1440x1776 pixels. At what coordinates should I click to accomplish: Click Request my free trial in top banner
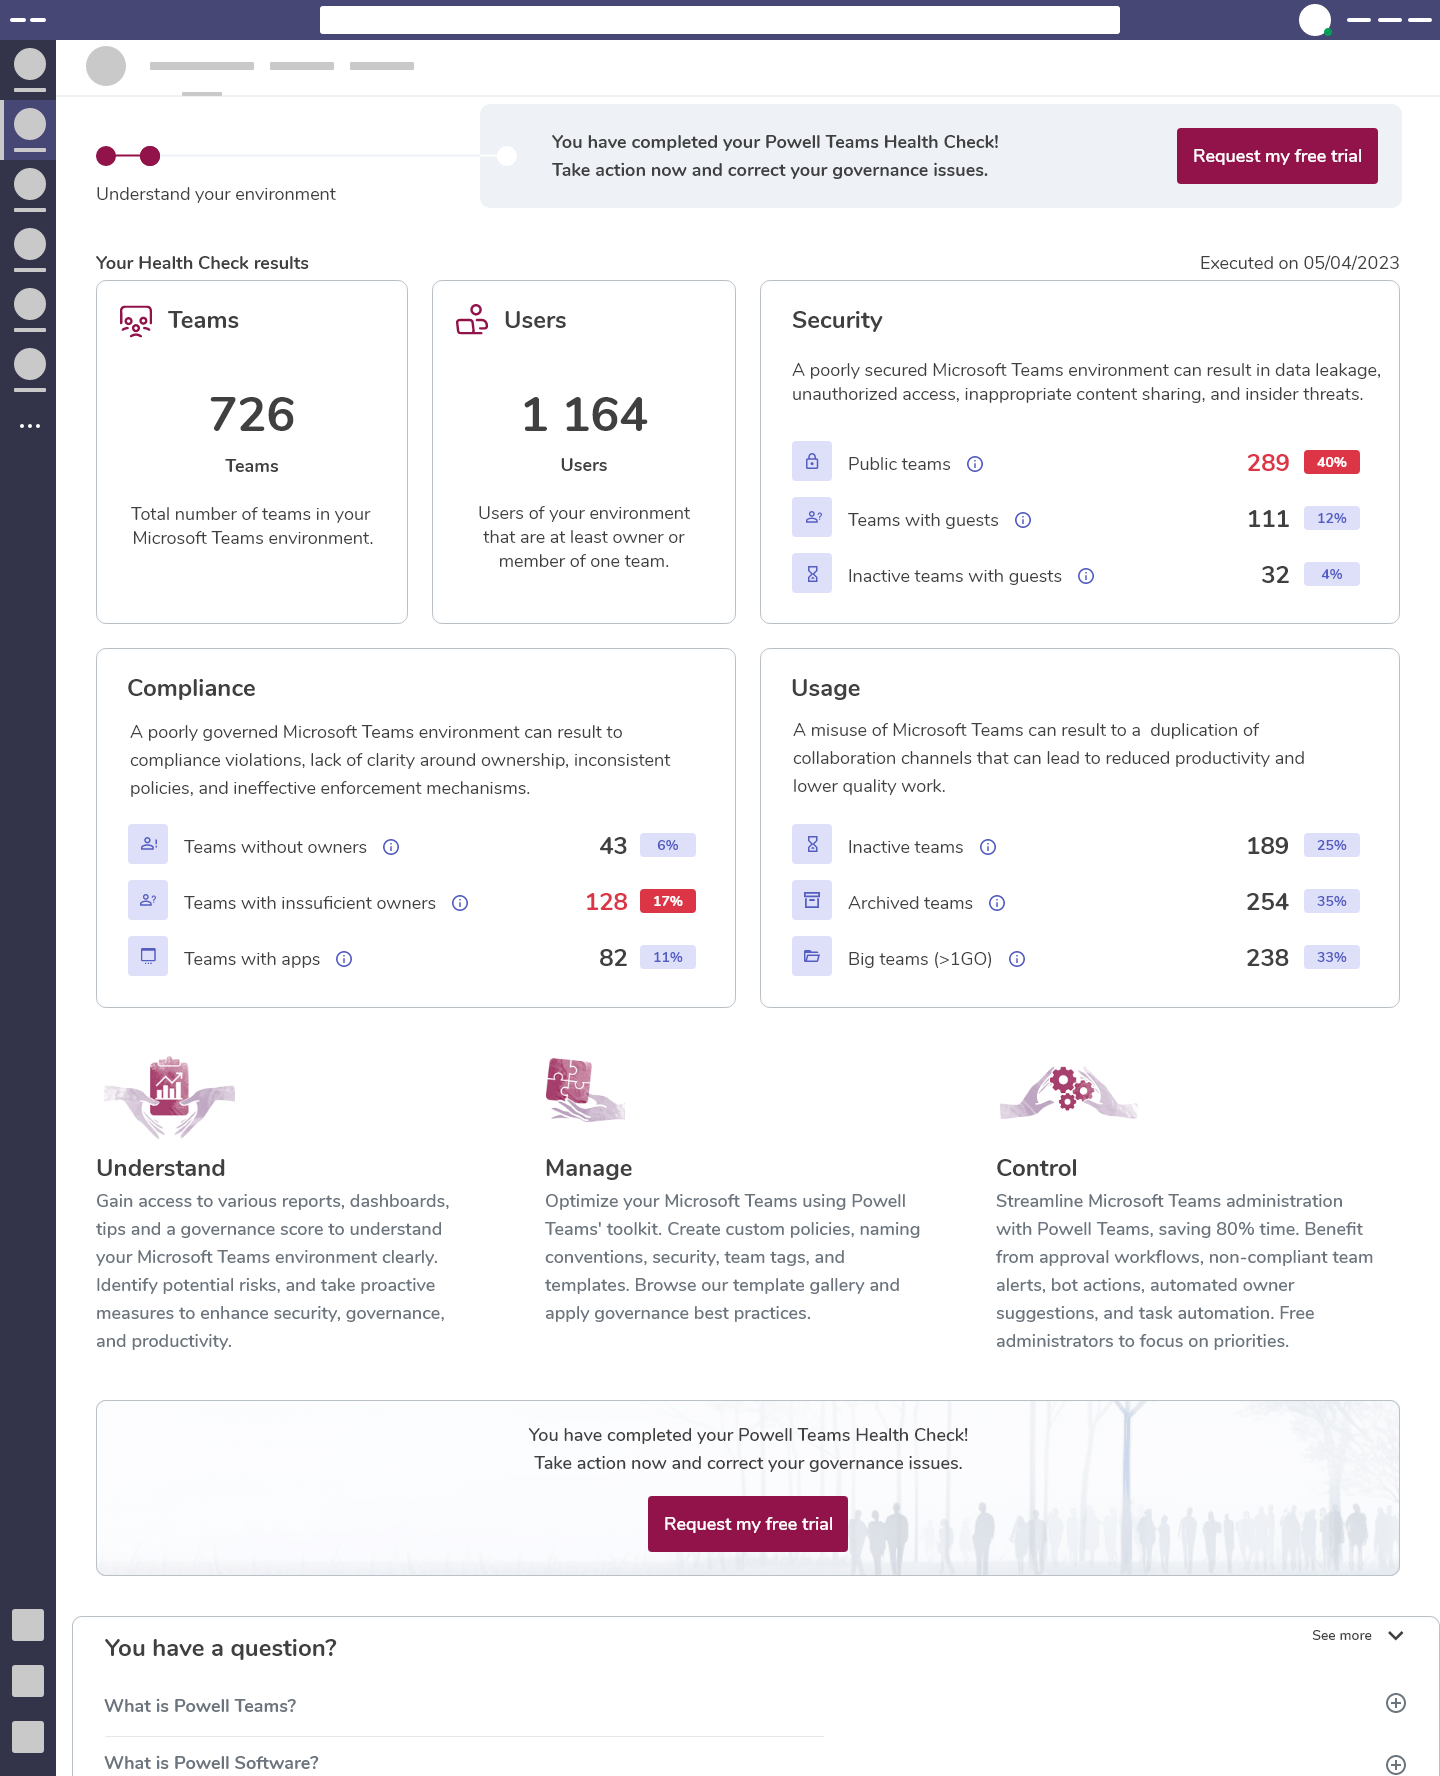(x=1277, y=156)
